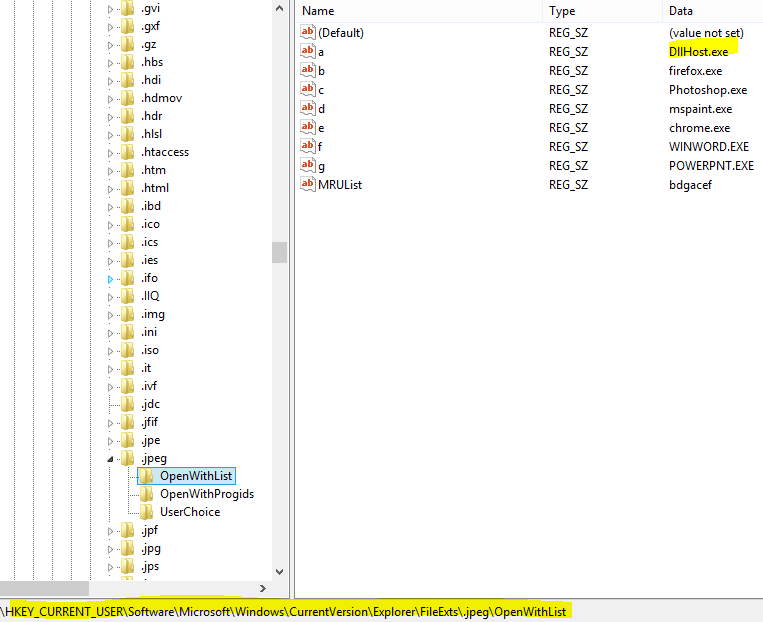
Task: Click the .gz folder icon
Action: tap(127, 44)
